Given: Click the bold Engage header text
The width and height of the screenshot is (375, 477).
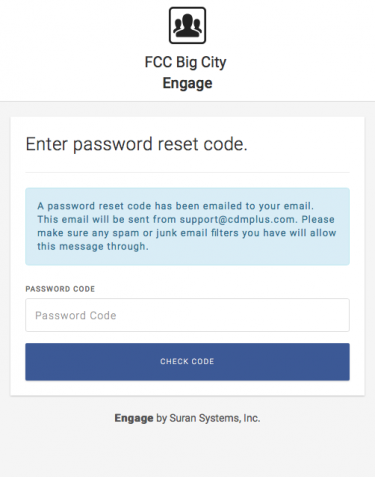Looking at the screenshot, I should [x=187, y=83].
